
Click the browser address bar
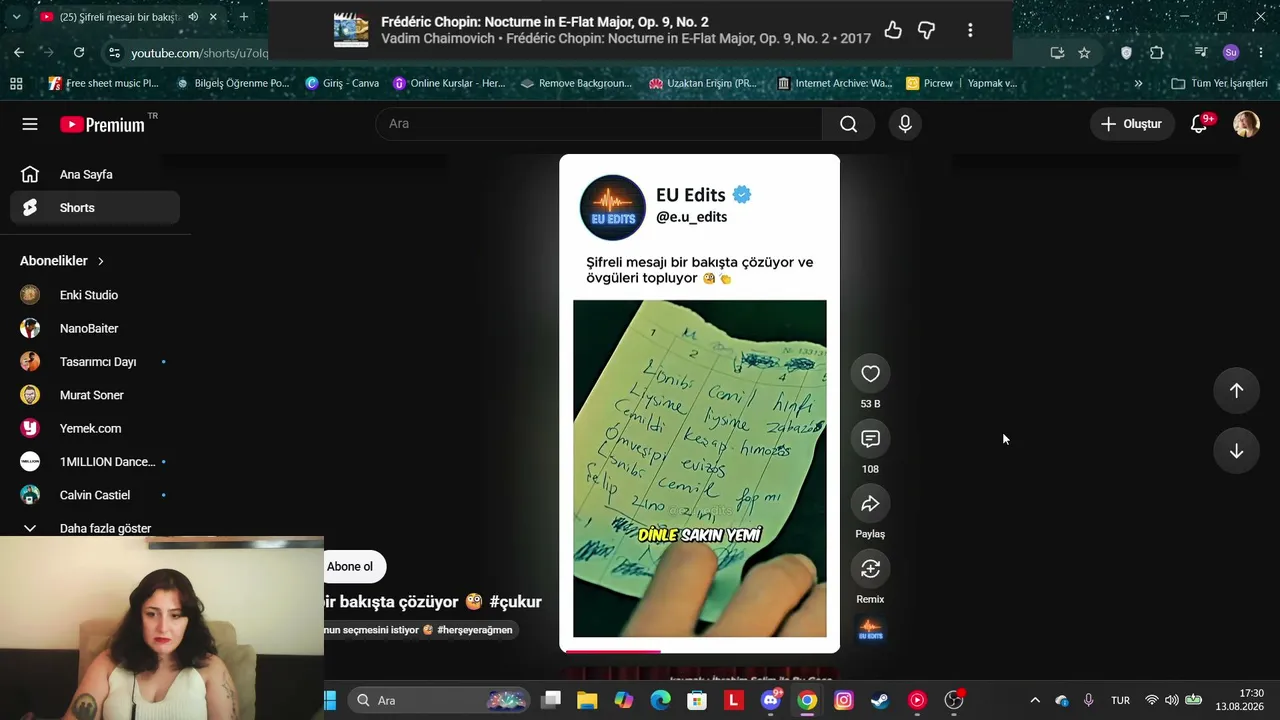(x=199, y=53)
